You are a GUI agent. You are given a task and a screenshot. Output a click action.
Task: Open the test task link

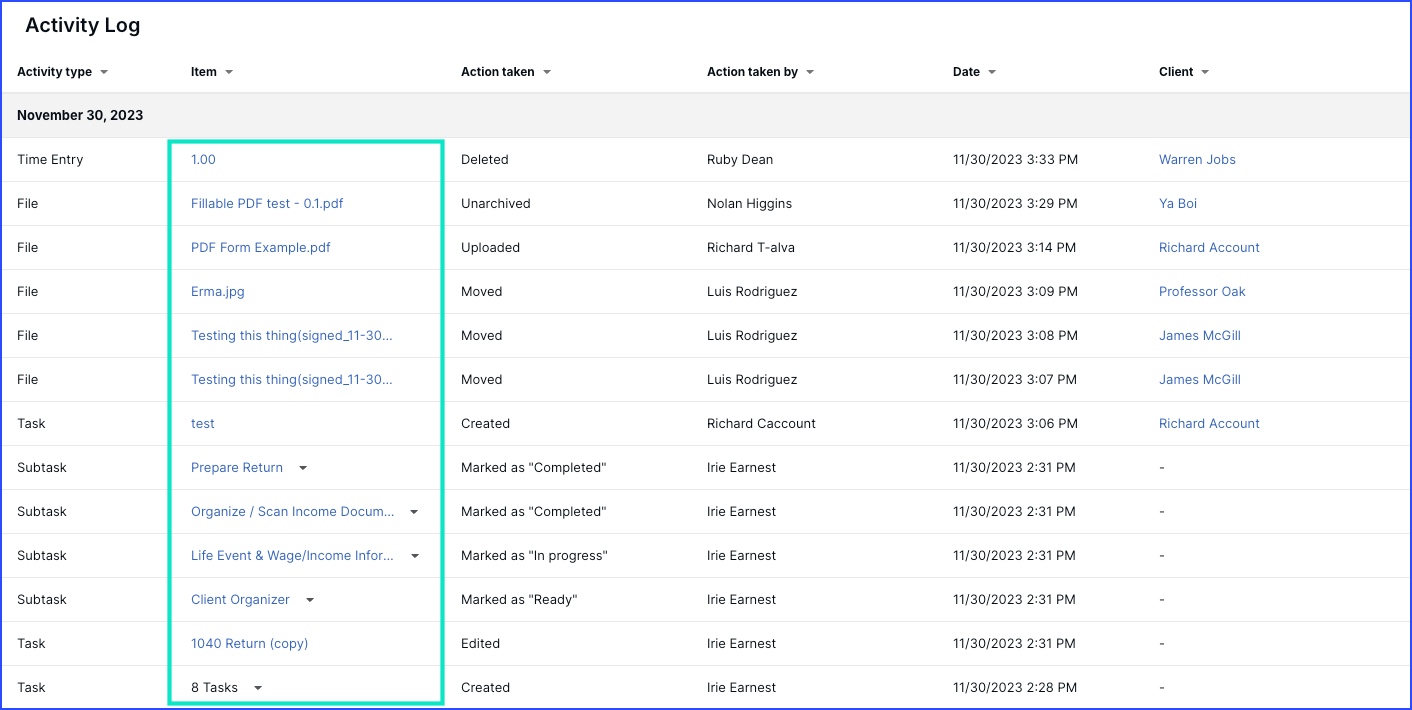(203, 424)
